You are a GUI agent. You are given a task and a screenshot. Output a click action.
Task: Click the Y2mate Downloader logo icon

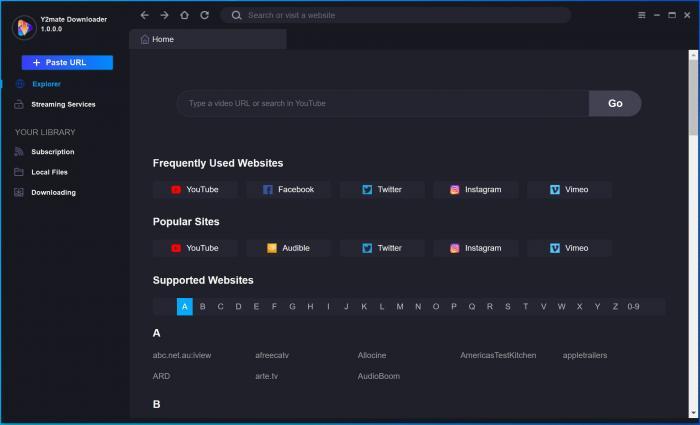(24, 28)
